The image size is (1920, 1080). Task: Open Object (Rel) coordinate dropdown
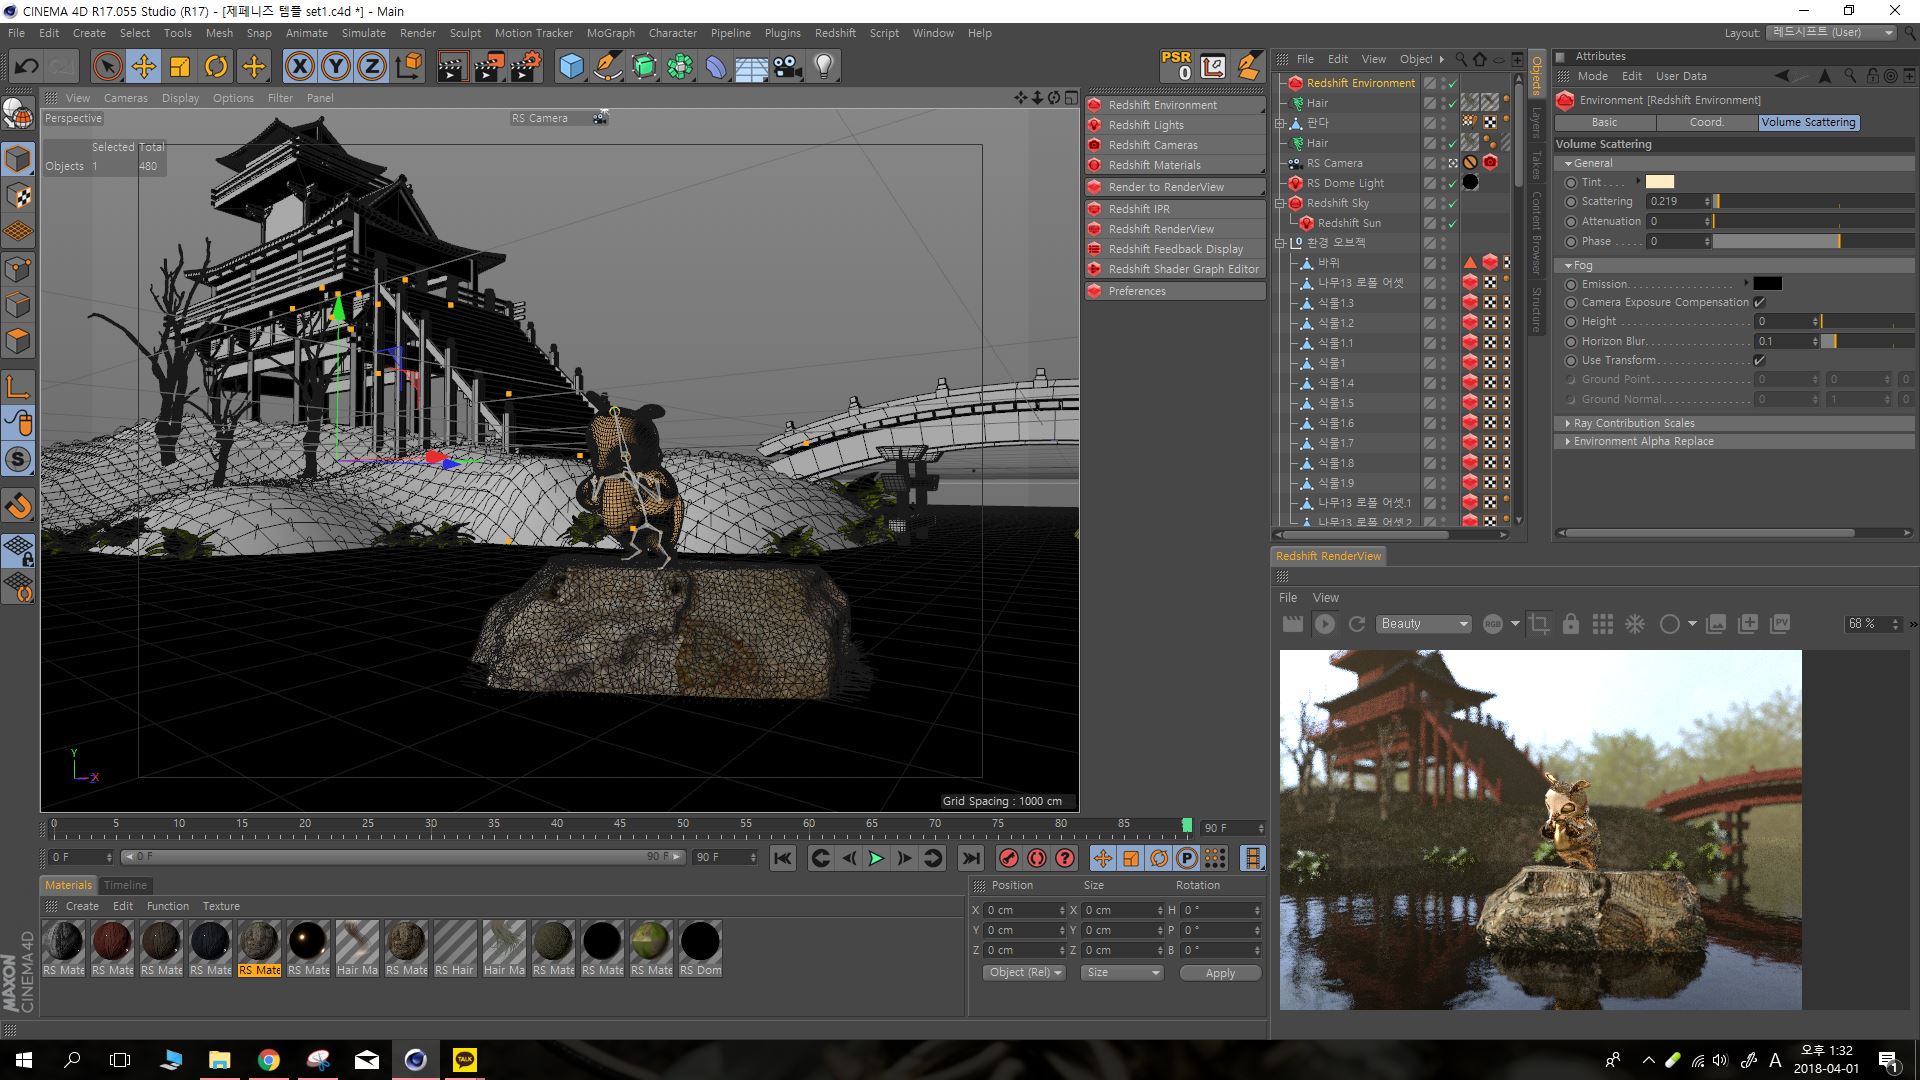(1024, 973)
